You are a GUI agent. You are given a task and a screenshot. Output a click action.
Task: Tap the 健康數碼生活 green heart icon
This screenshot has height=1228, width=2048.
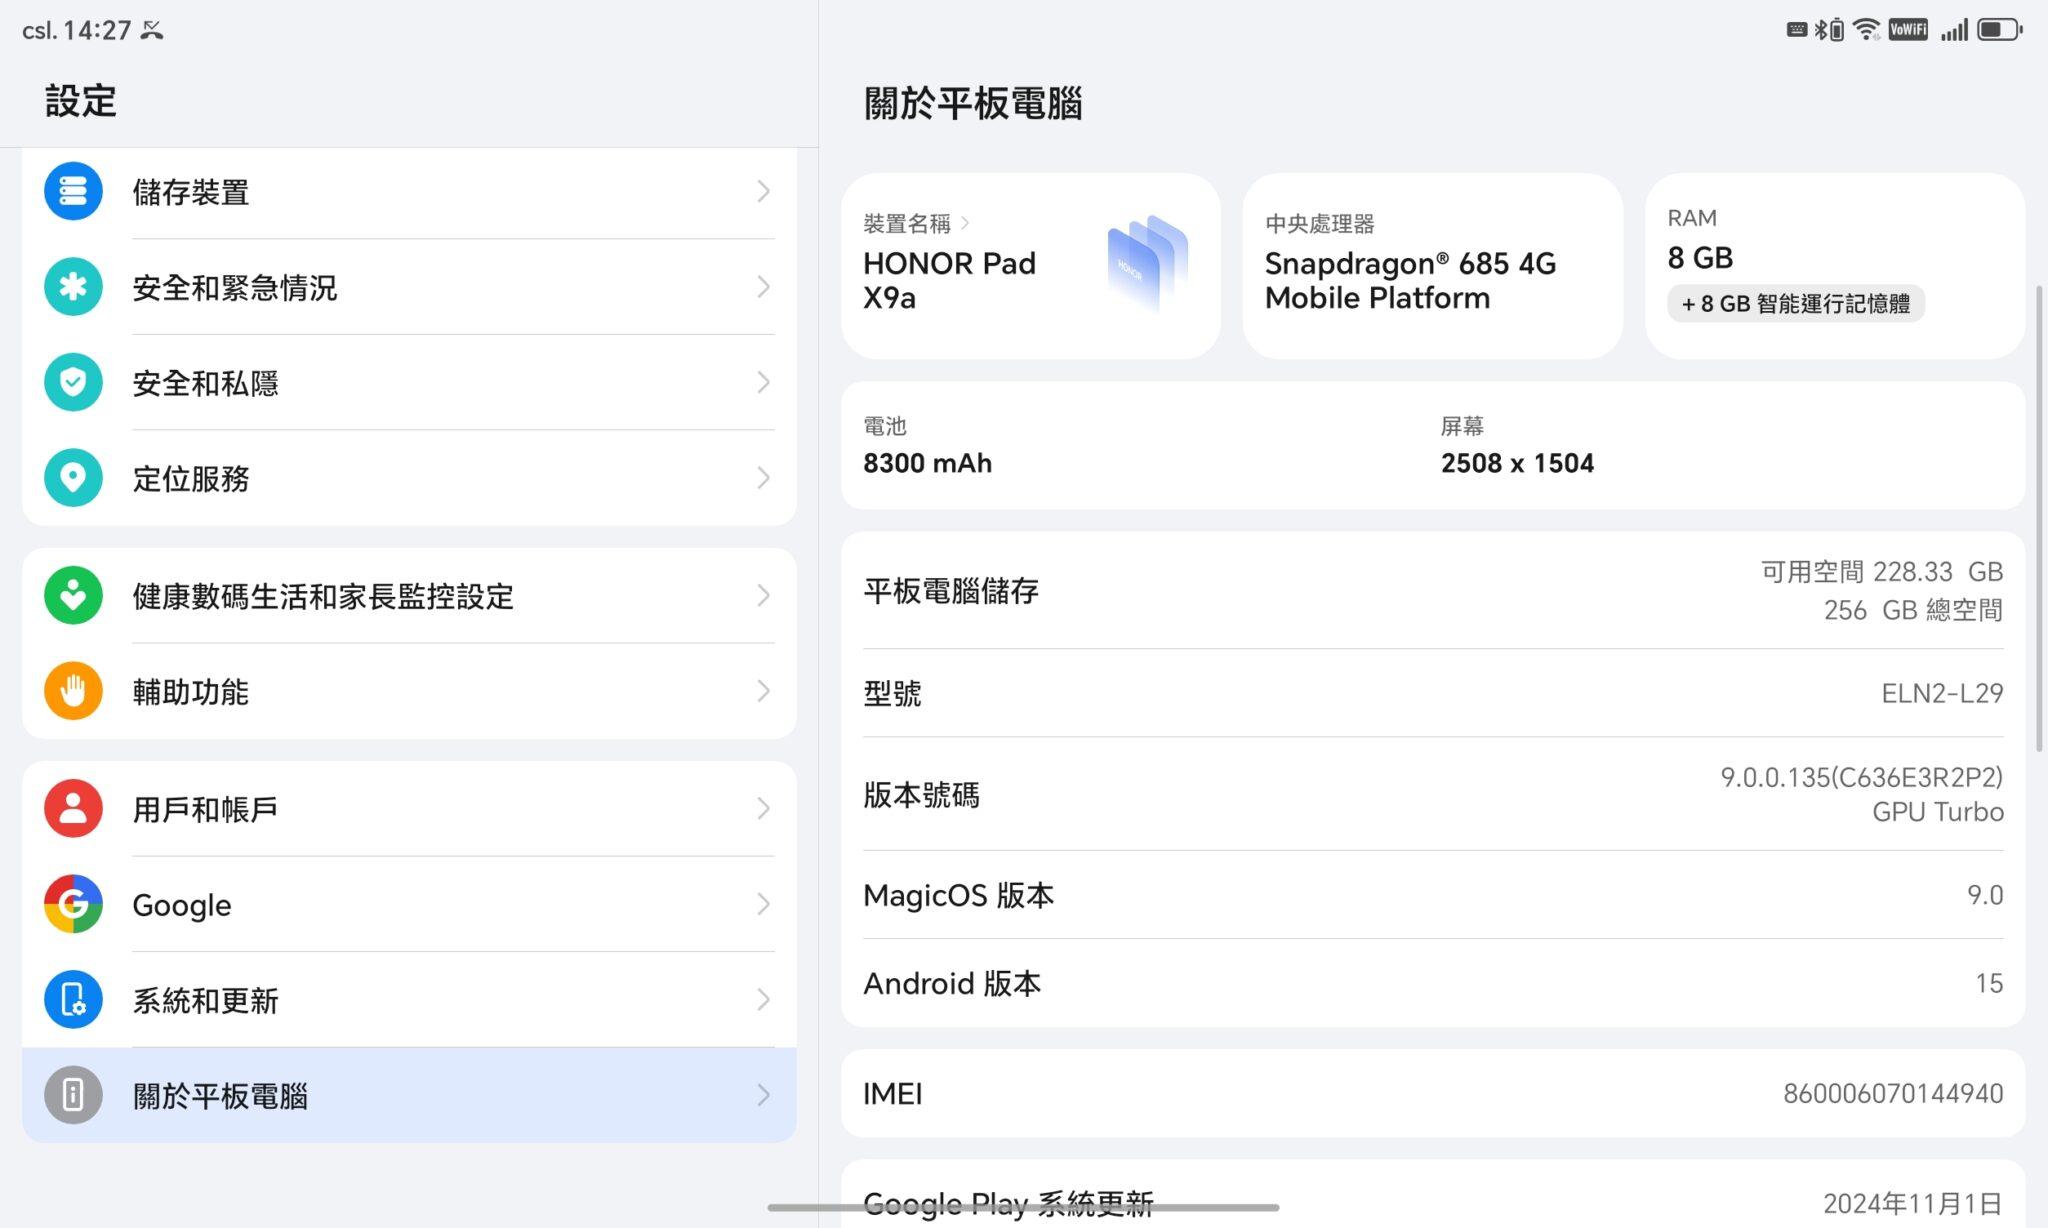73,595
